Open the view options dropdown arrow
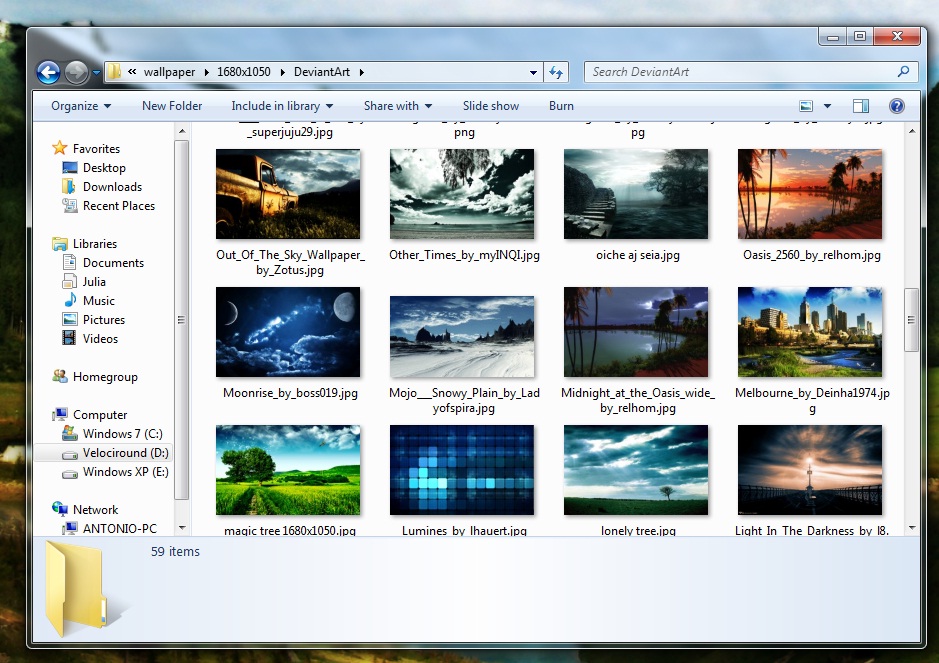939x663 pixels. click(x=827, y=106)
